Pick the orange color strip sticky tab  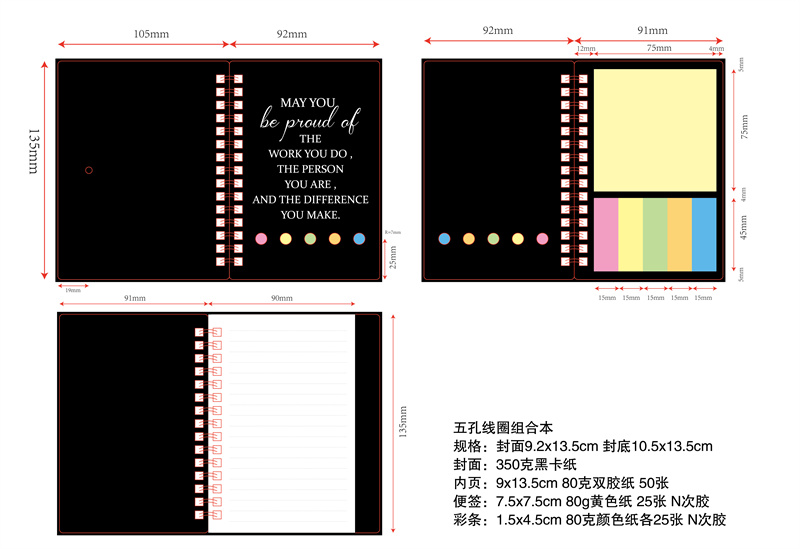coord(680,234)
